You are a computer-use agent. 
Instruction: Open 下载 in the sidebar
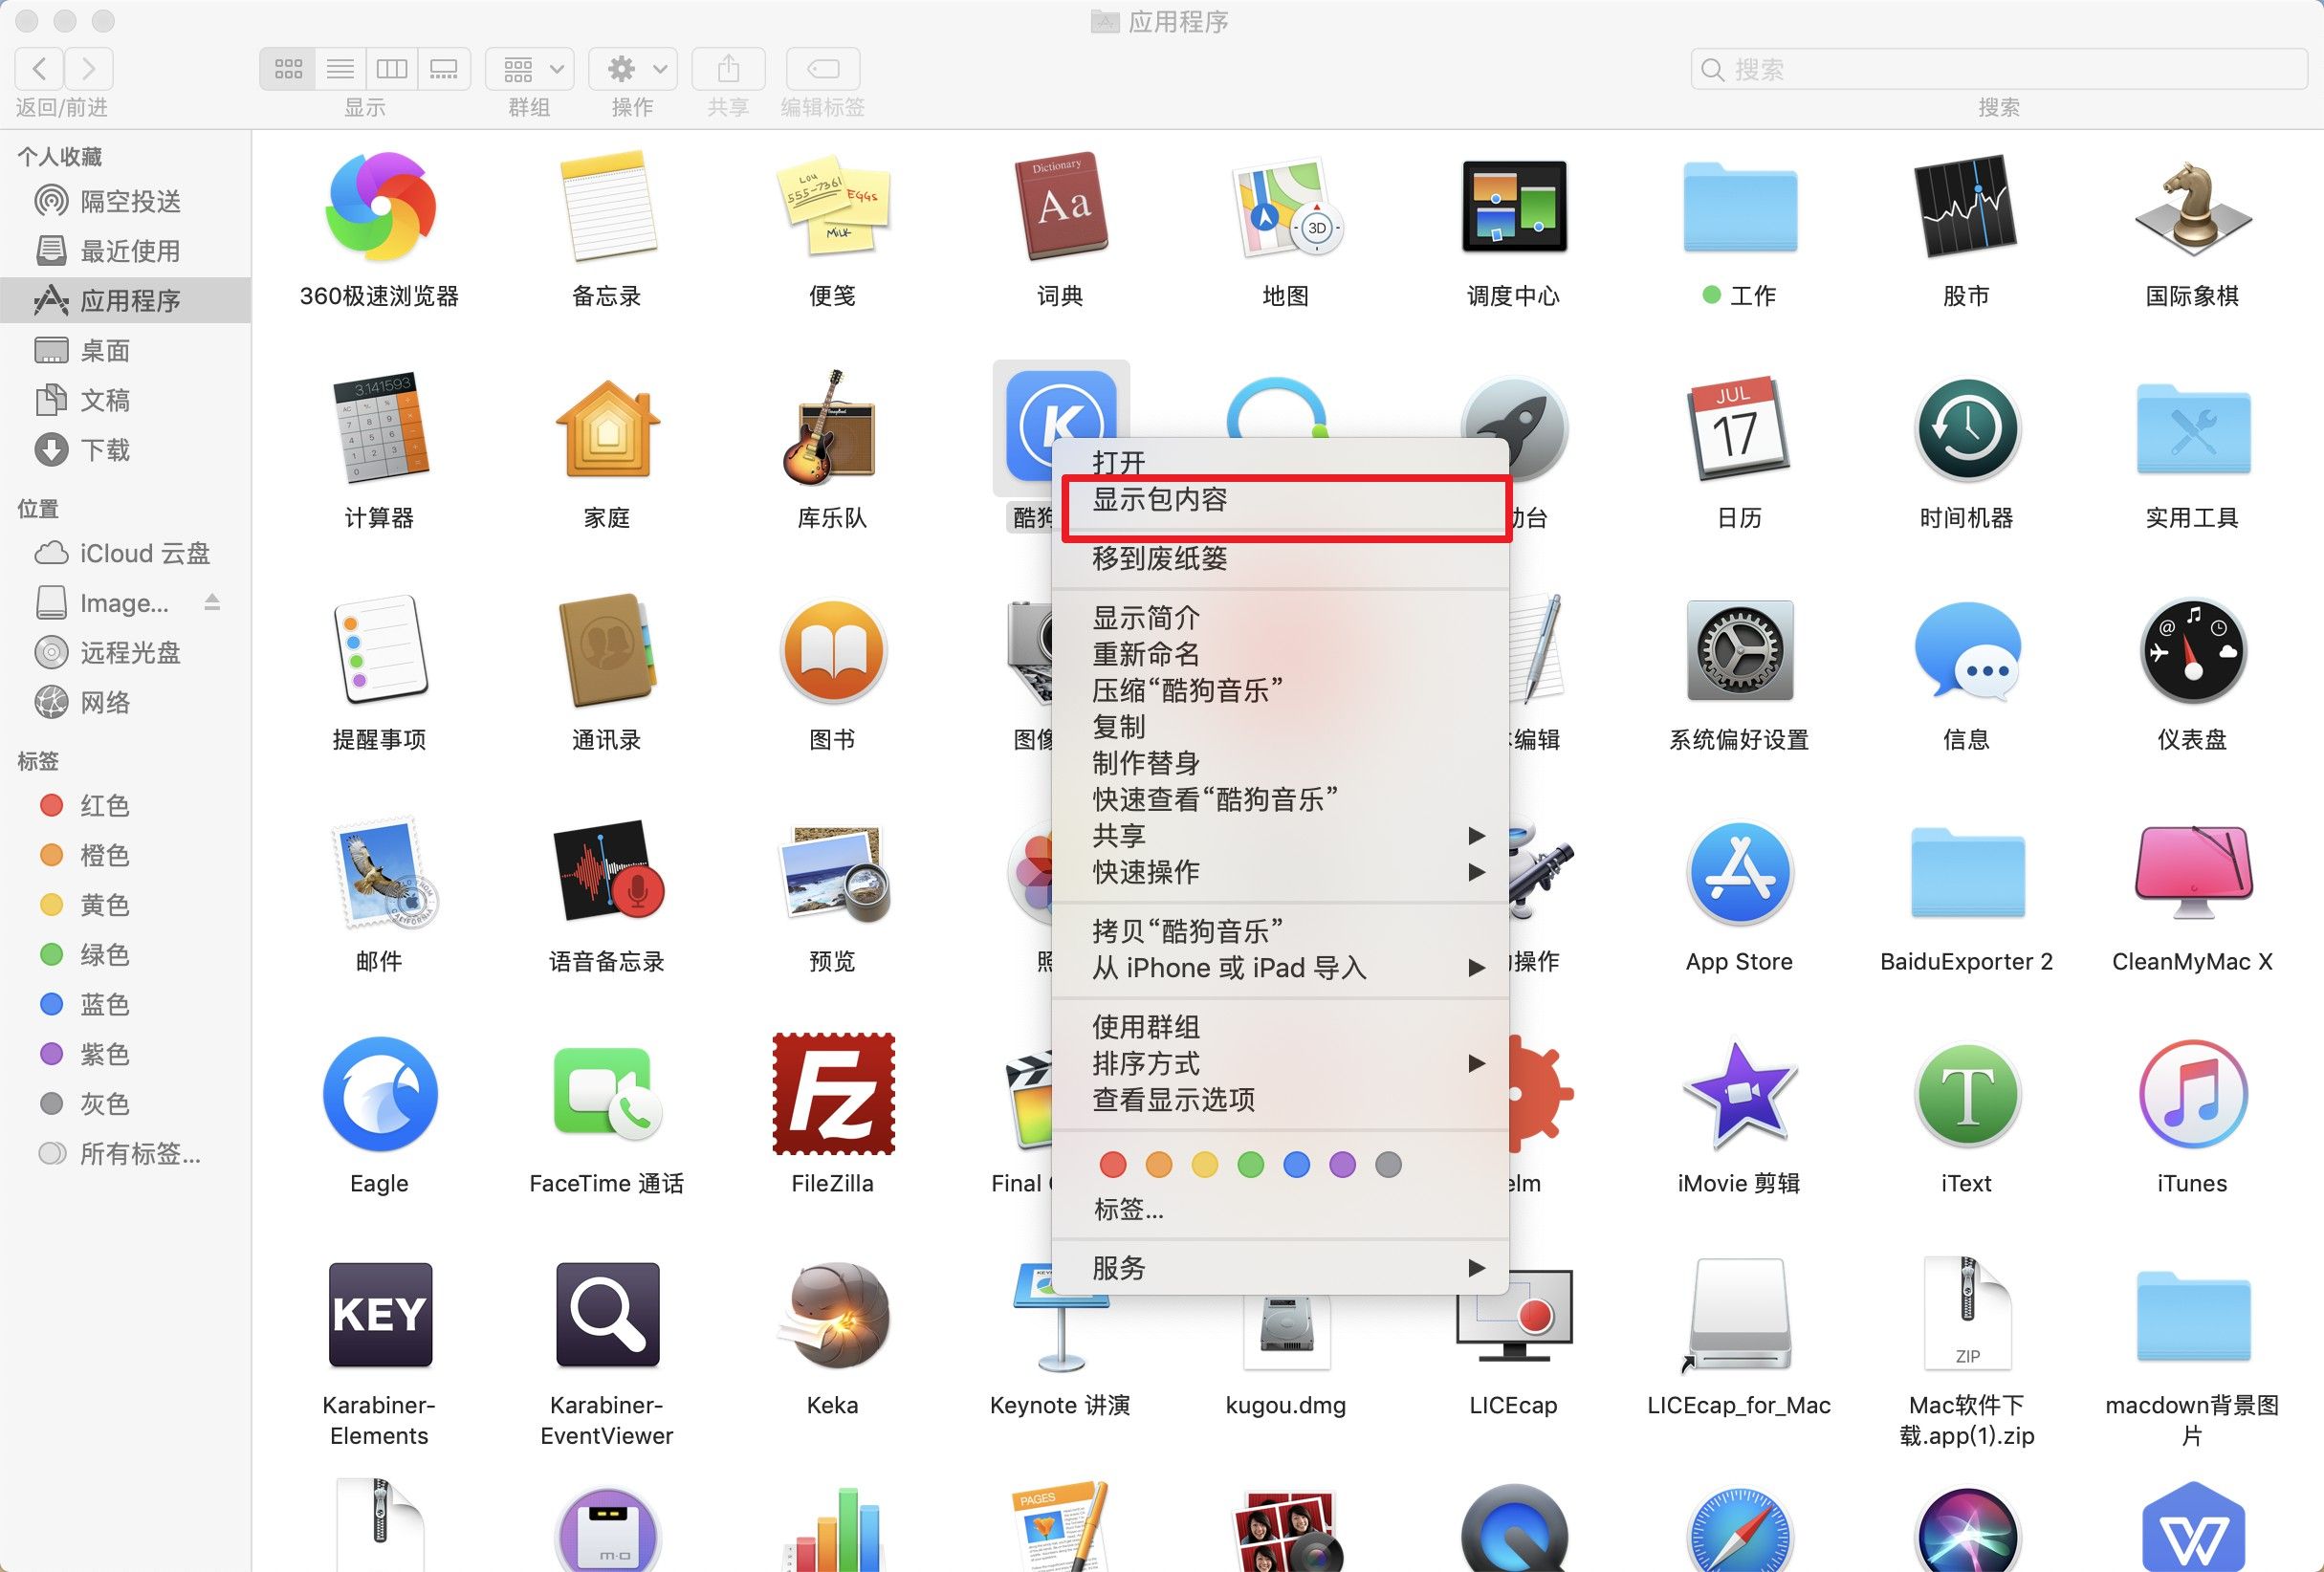click(125, 450)
